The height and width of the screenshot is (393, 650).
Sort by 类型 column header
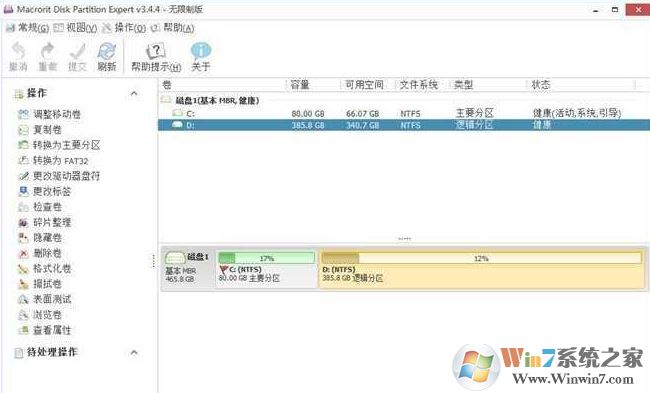(x=488, y=85)
